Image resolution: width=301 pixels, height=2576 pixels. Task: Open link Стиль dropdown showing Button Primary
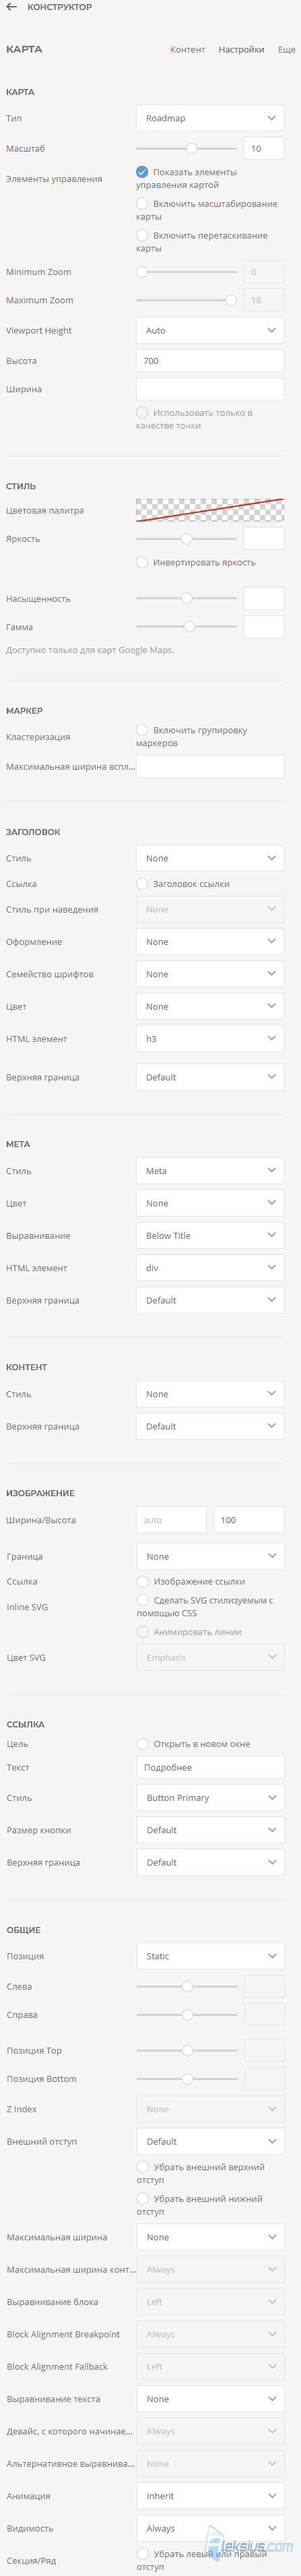[210, 1798]
